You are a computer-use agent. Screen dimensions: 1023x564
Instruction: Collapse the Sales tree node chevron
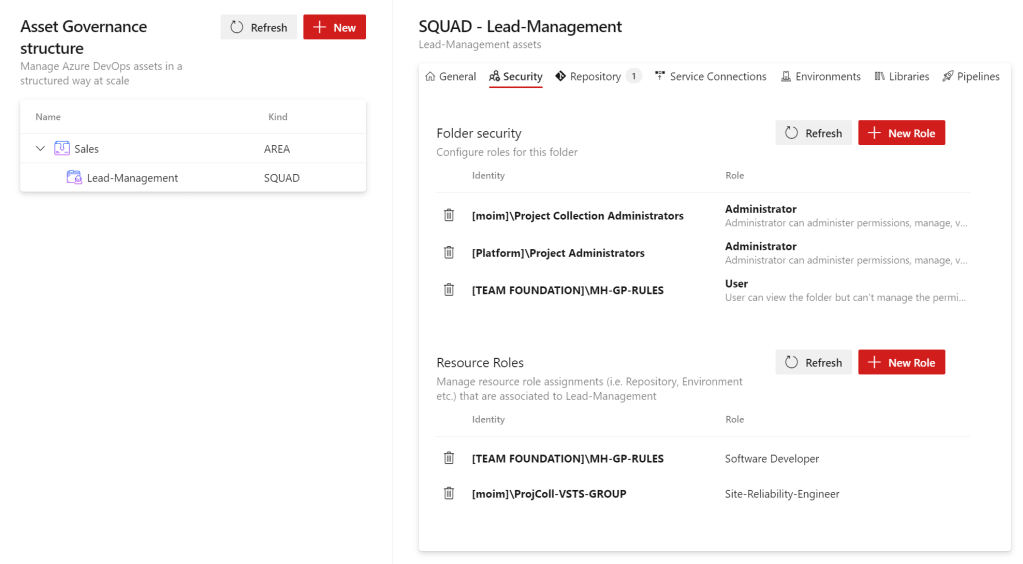[x=41, y=149]
